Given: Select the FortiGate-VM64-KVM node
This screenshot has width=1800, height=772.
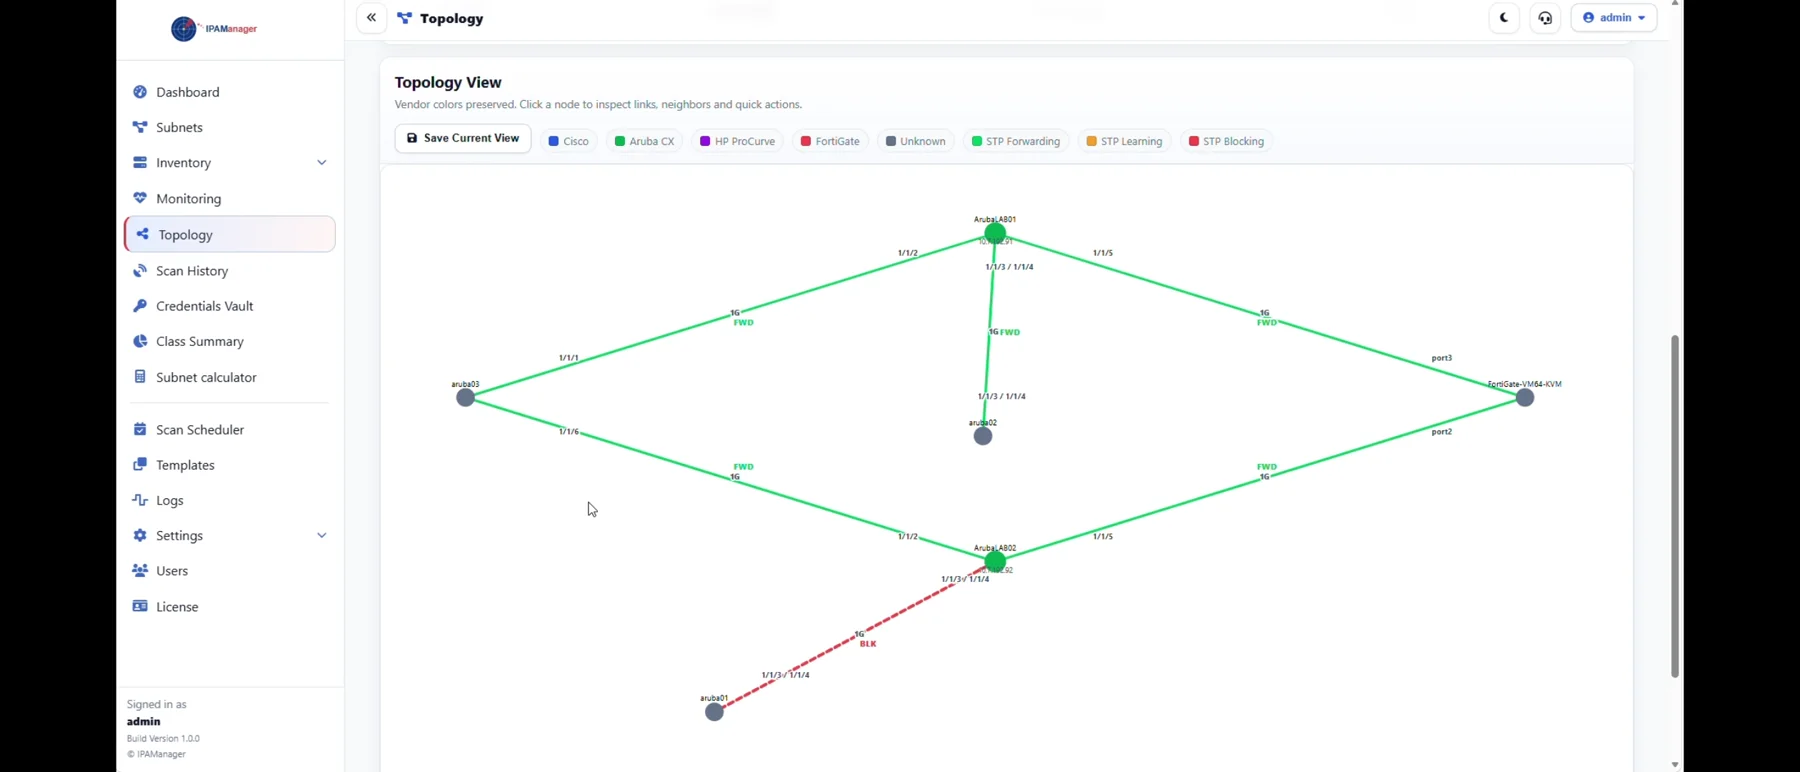Looking at the screenshot, I should point(1525,398).
